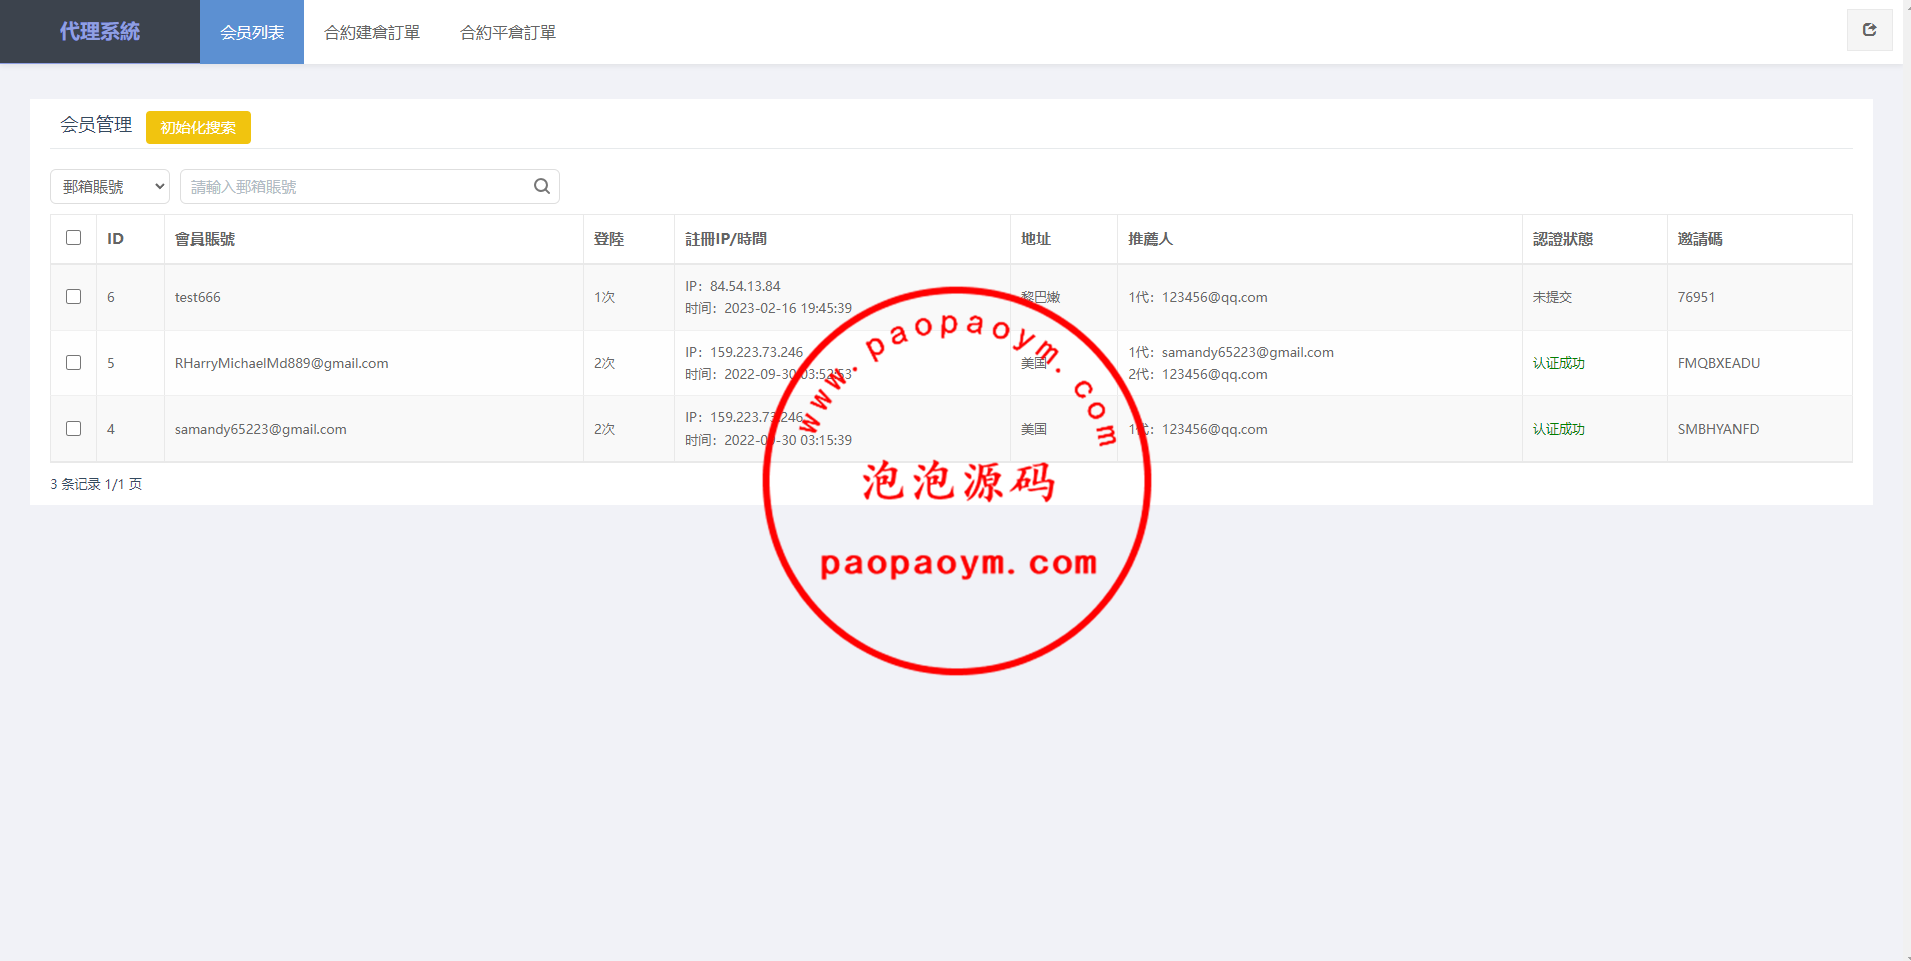The width and height of the screenshot is (1911, 961).
Task: Open the 郵箱賬號 search type dropdown
Action: 110,186
